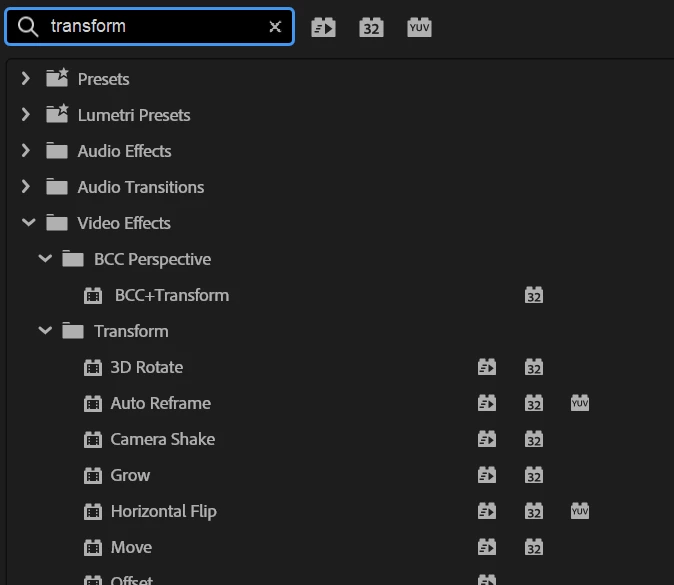The width and height of the screenshot is (674, 585).
Task: Expand the Audio Effects folder
Action: 26,151
